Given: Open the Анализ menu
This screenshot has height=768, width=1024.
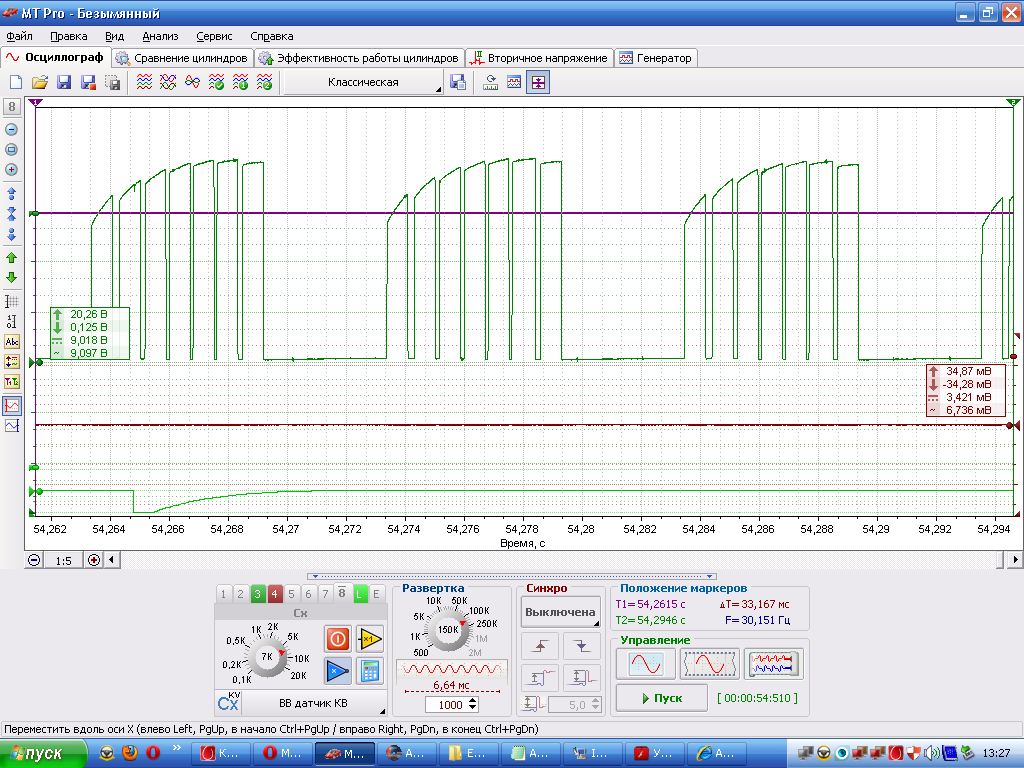Looking at the screenshot, I should click(161, 37).
